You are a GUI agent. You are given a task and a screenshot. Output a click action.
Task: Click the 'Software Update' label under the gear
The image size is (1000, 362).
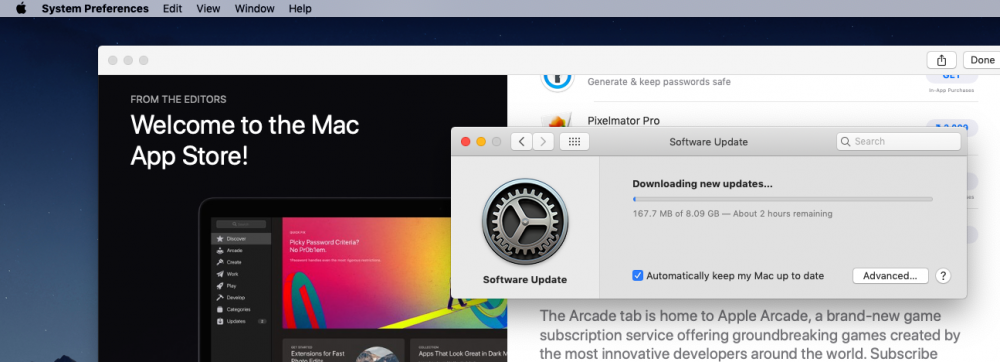point(525,279)
